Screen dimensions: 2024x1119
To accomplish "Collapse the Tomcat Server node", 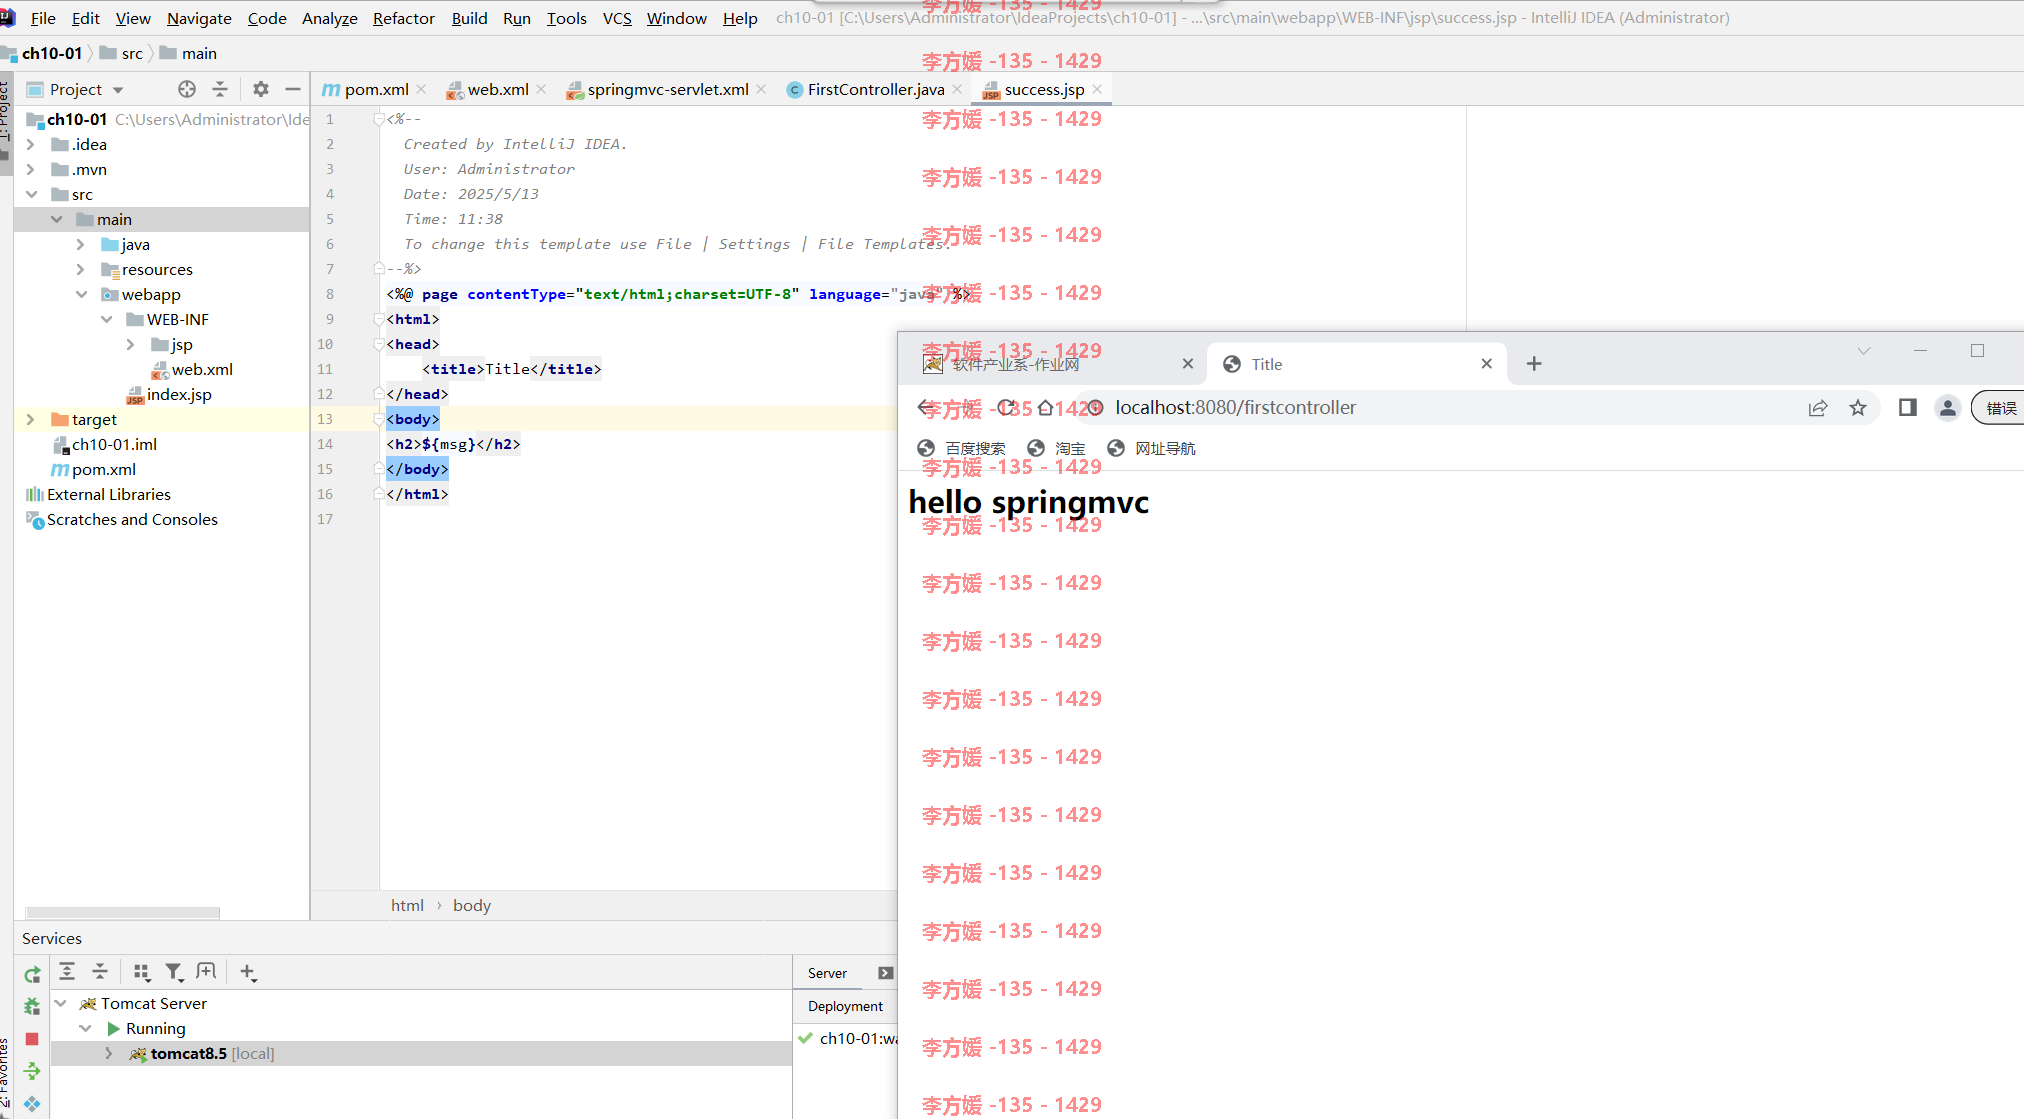I will coord(60,1003).
